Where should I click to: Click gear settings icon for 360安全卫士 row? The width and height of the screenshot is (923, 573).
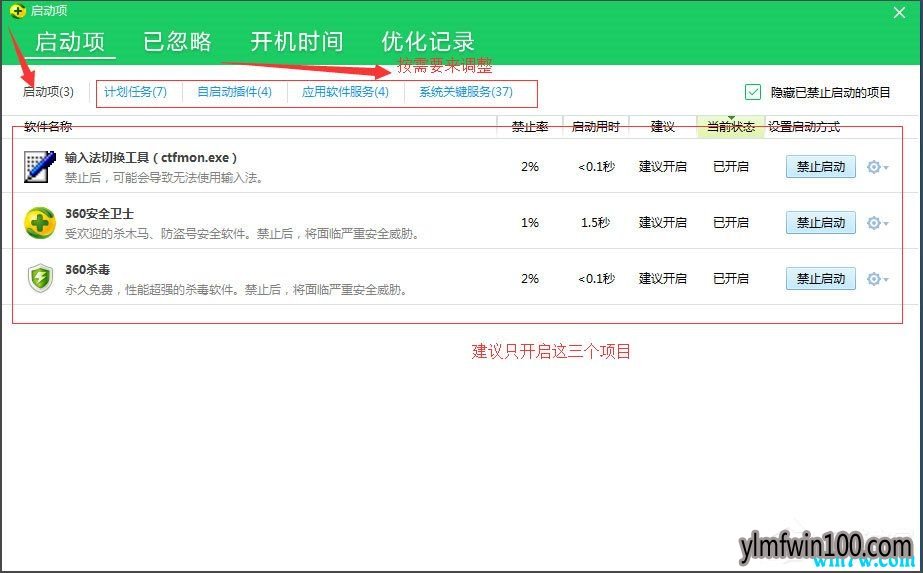(x=873, y=223)
